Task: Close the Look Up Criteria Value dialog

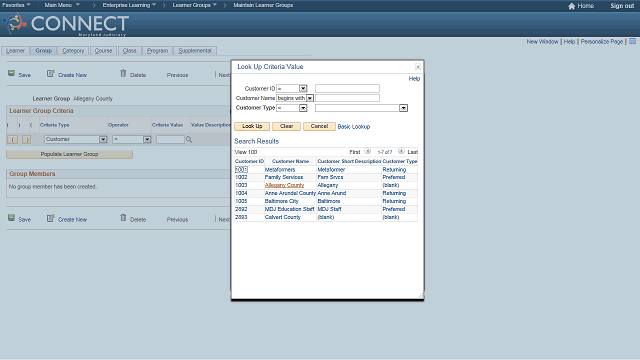Action: 418,67
